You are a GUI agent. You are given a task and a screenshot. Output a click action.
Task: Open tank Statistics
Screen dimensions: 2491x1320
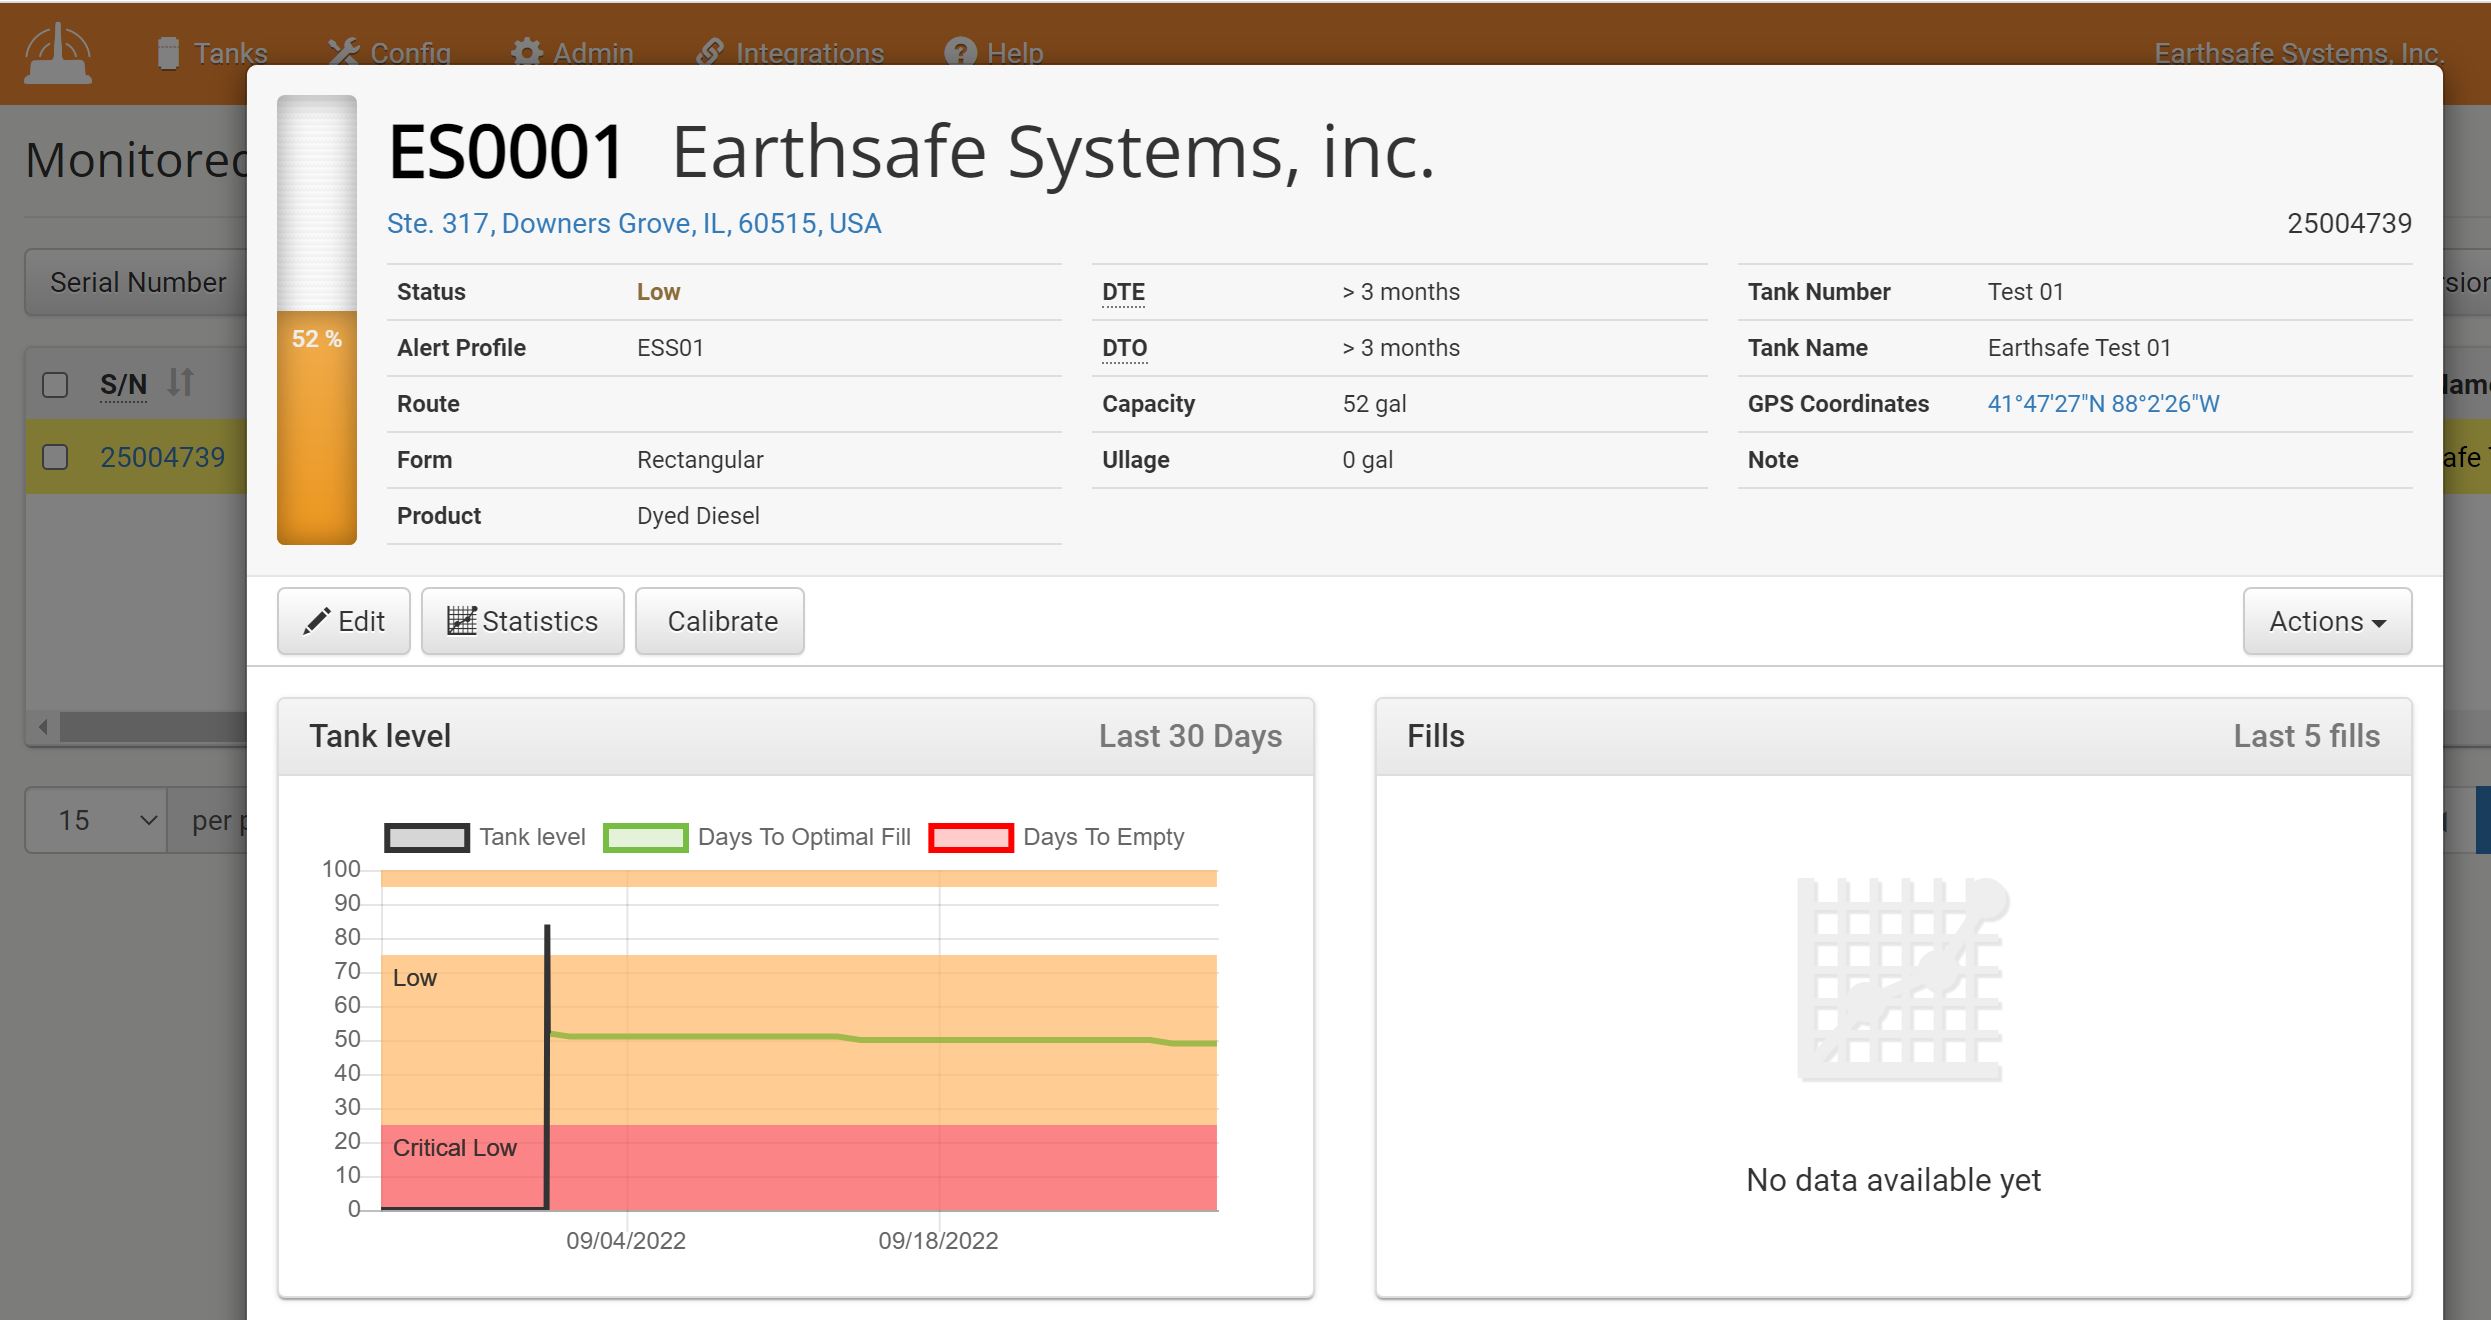coord(523,621)
